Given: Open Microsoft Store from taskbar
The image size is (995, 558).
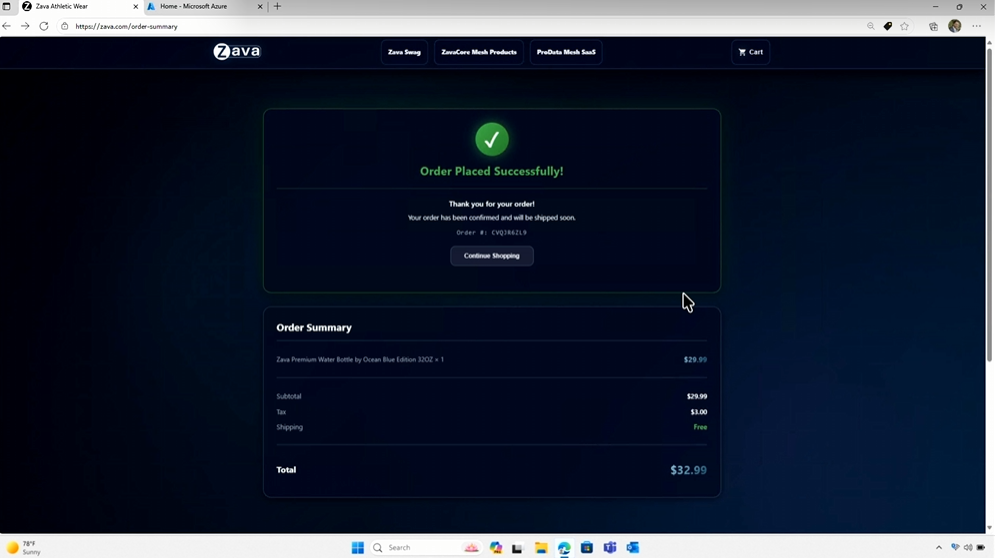Looking at the screenshot, I should pyautogui.click(x=586, y=547).
